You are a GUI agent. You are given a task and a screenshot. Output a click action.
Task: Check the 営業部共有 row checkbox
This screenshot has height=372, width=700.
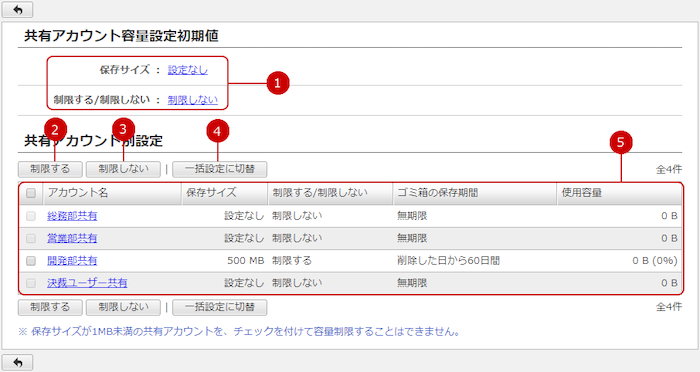click(31, 238)
